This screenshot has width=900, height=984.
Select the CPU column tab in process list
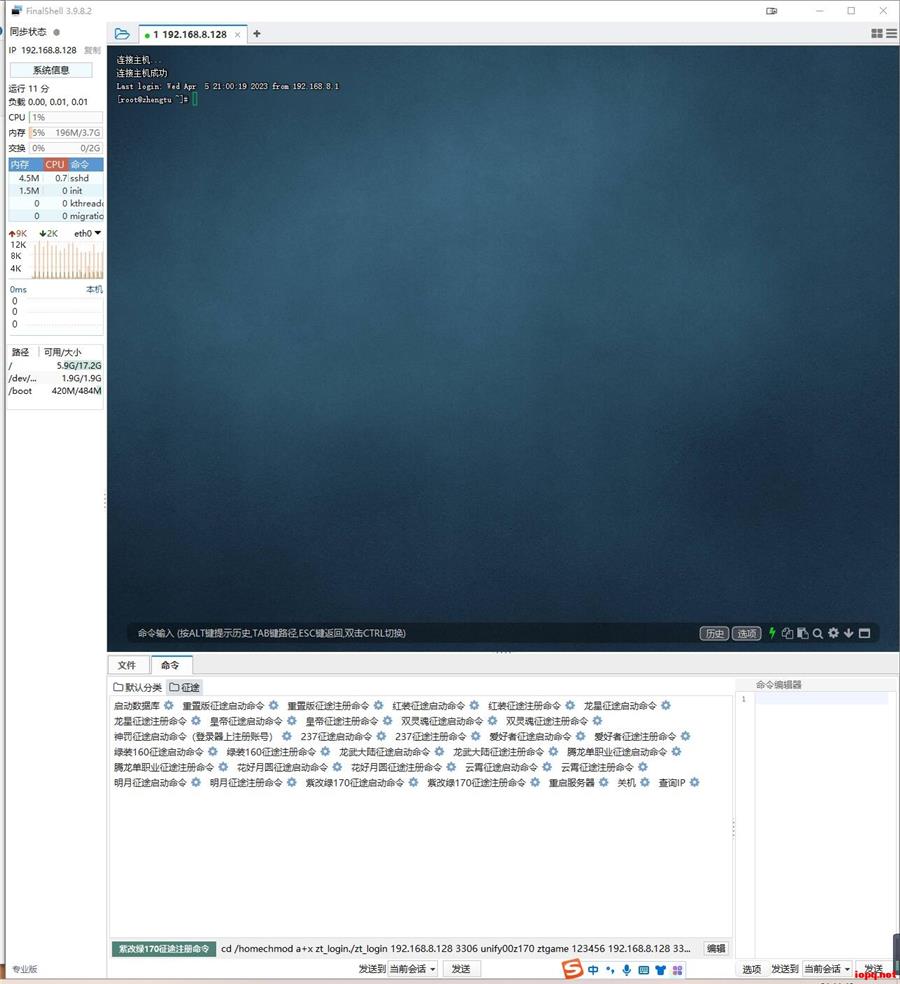pos(55,164)
